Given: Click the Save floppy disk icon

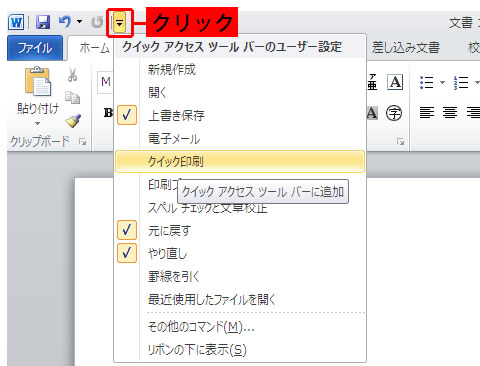Looking at the screenshot, I should pyautogui.click(x=43, y=22).
